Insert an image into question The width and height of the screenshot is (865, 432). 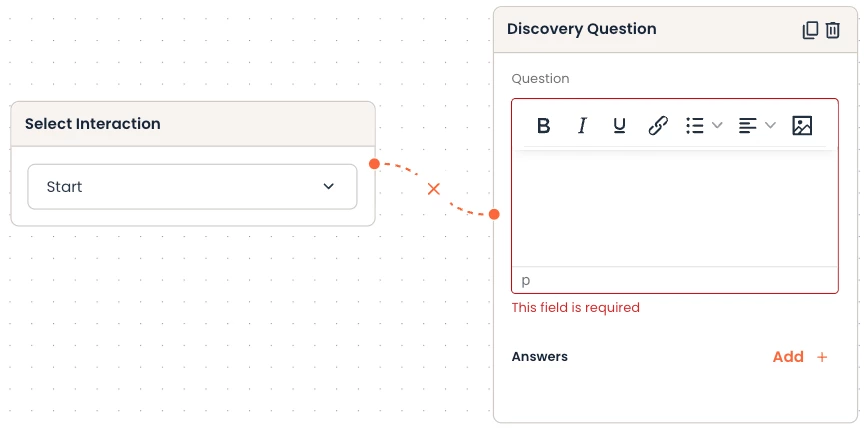pyautogui.click(x=802, y=125)
